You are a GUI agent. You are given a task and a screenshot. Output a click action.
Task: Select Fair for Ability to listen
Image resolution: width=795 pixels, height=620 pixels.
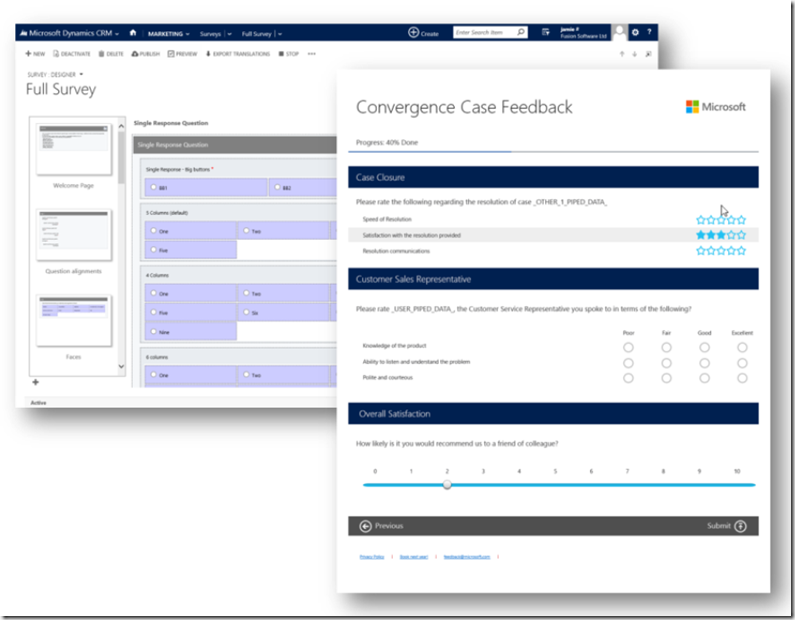(x=666, y=363)
